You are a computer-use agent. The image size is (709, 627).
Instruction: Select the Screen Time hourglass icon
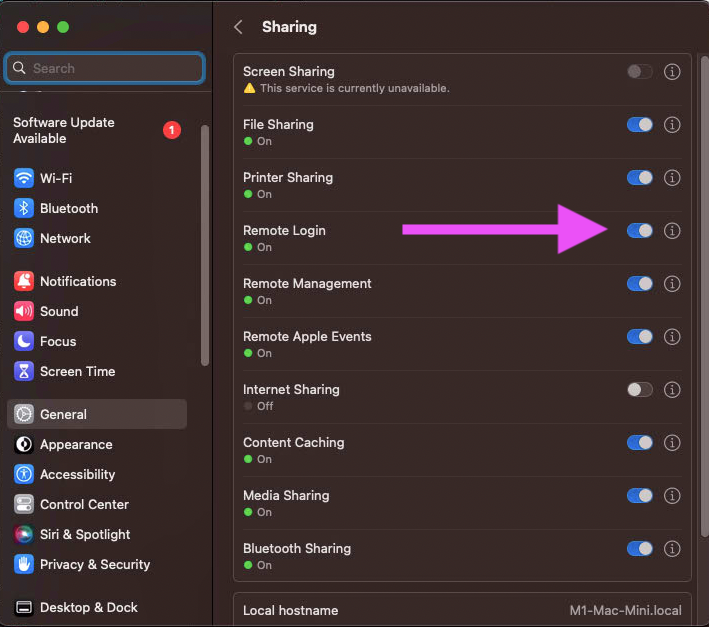point(24,371)
